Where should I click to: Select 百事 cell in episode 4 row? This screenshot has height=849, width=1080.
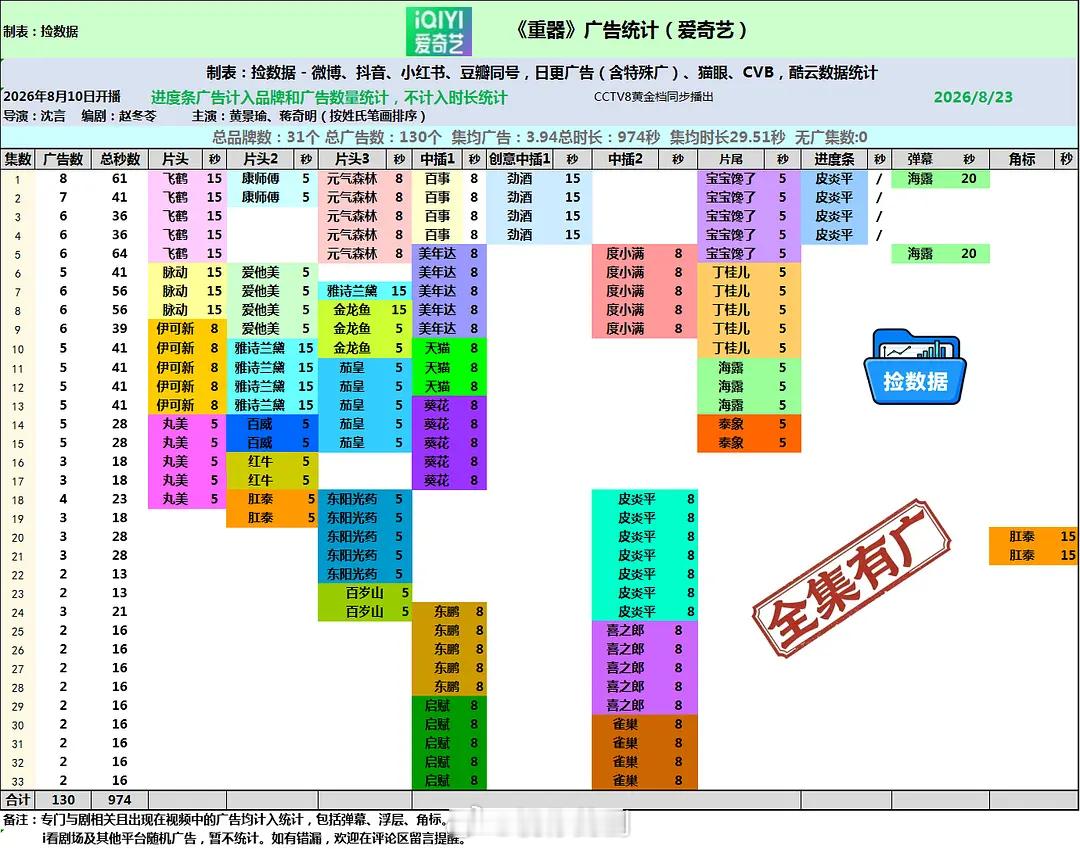point(437,234)
